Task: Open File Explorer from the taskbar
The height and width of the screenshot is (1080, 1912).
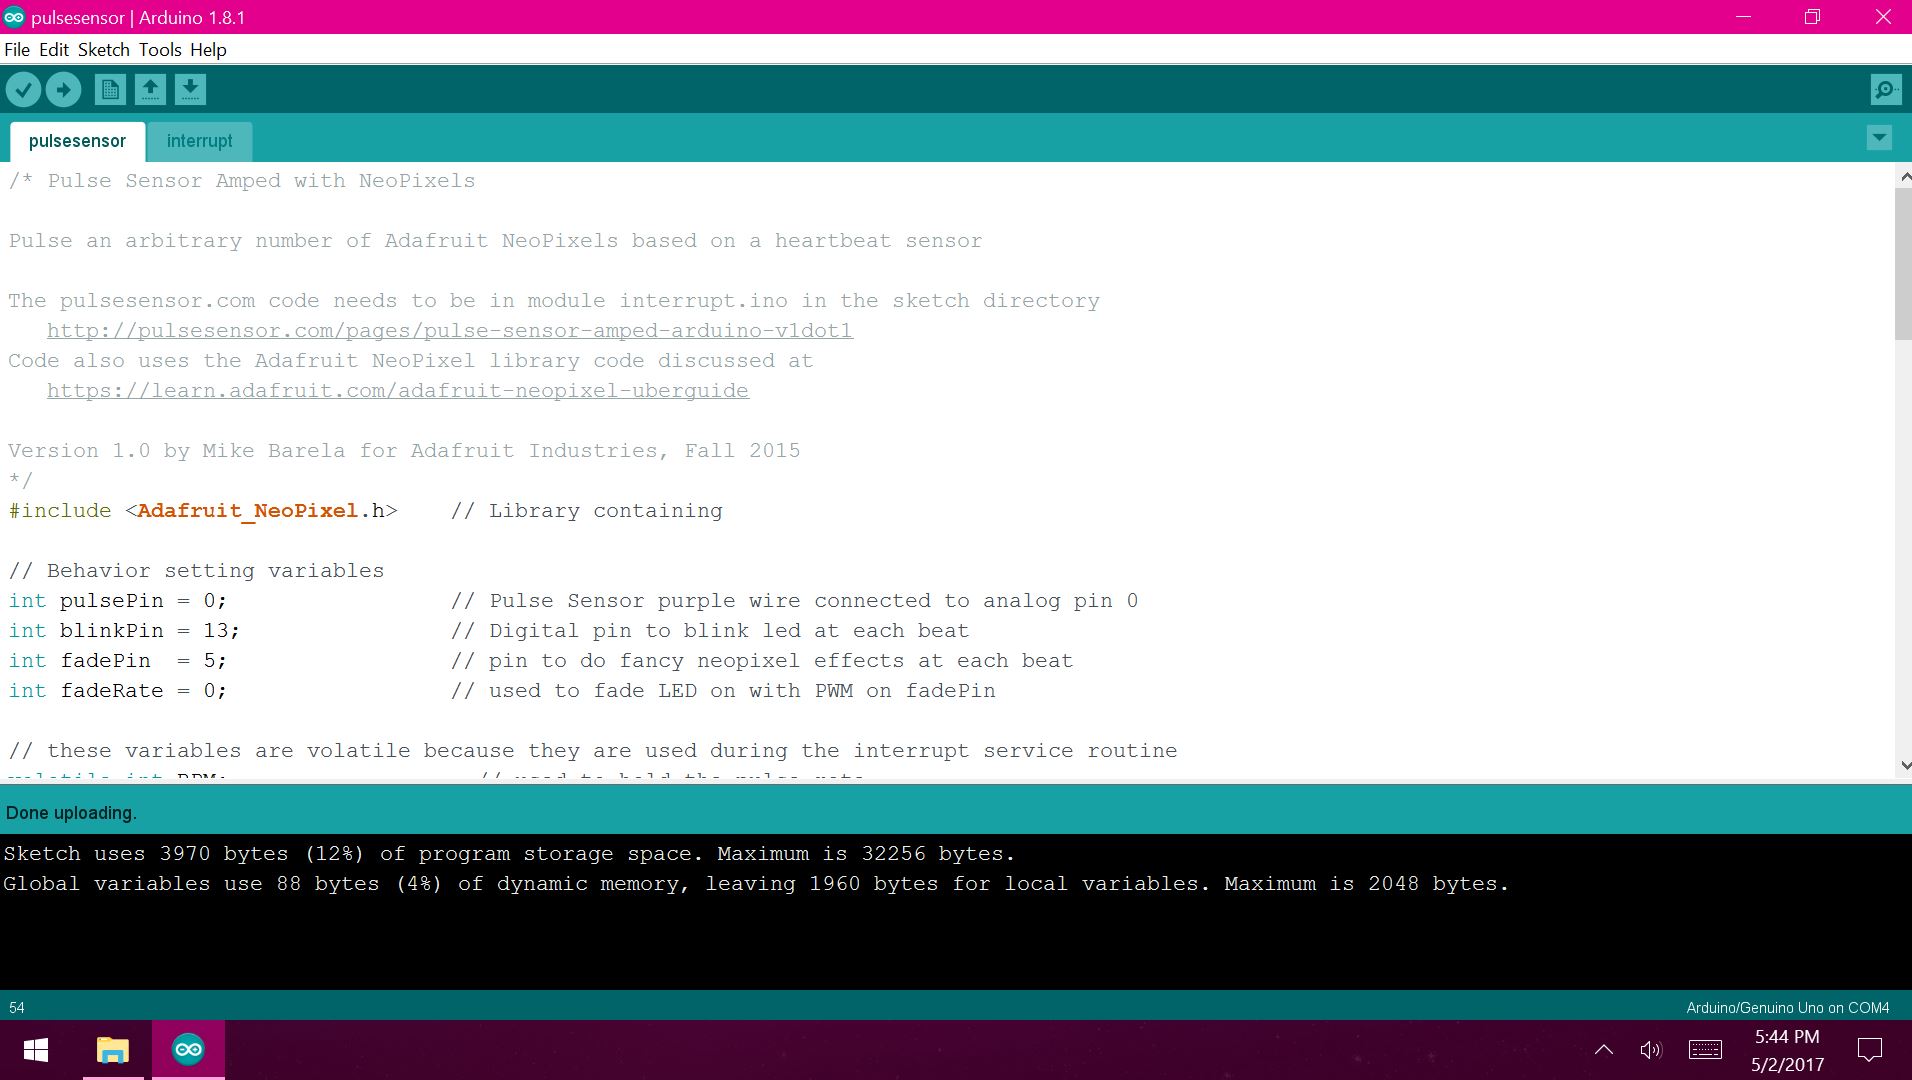Action: click(x=113, y=1050)
